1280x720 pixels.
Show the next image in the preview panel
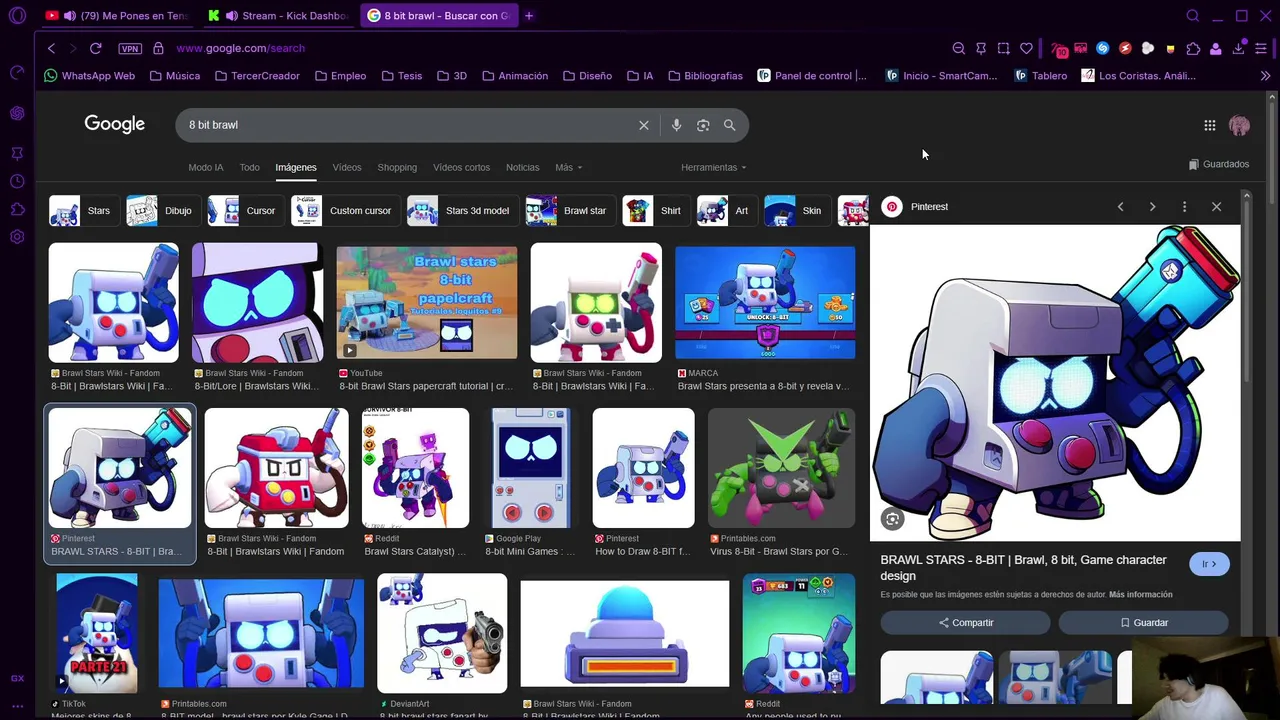[x=1152, y=207]
